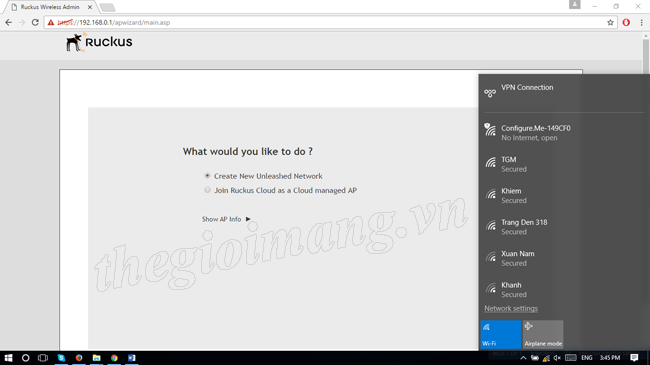Viewport: 650px width, 365px height.
Task: Click the Wi-Fi signal icon beside Trang Den 318
Action: (x=491, y=225)
